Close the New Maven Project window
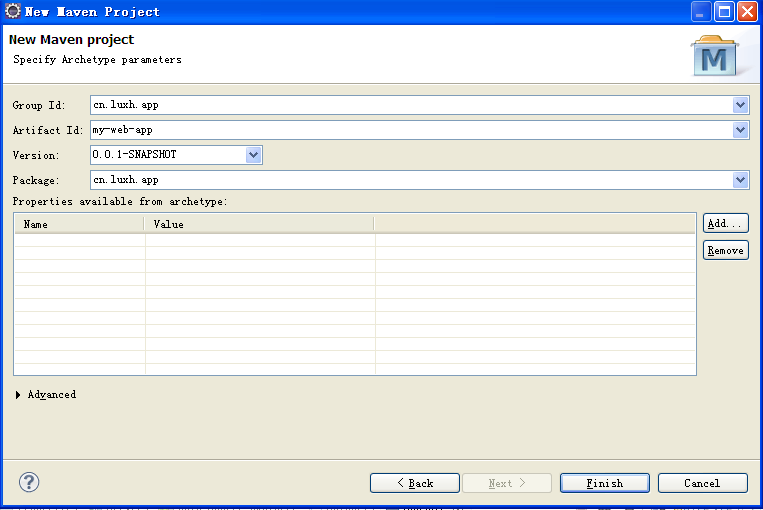The image size is (763, 510). coord(747,12)
